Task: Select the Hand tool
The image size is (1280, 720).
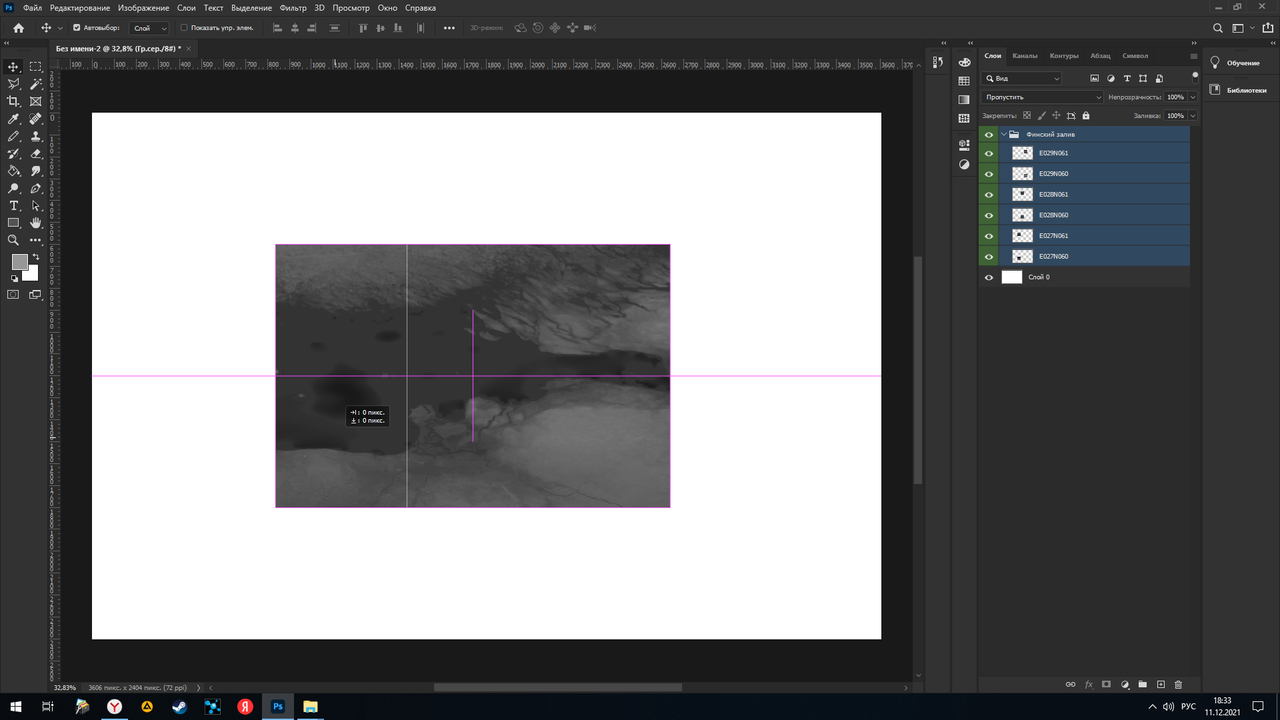Action: pyautogui.click(x=36, y=223)
